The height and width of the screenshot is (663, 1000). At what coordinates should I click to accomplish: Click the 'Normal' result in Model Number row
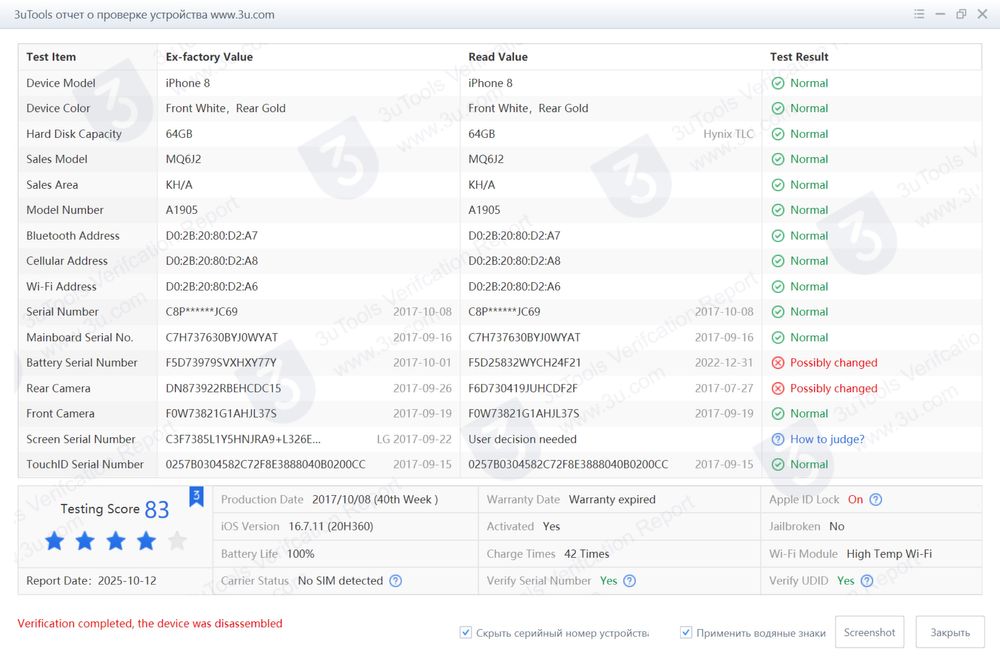click(x=809, y=210)
